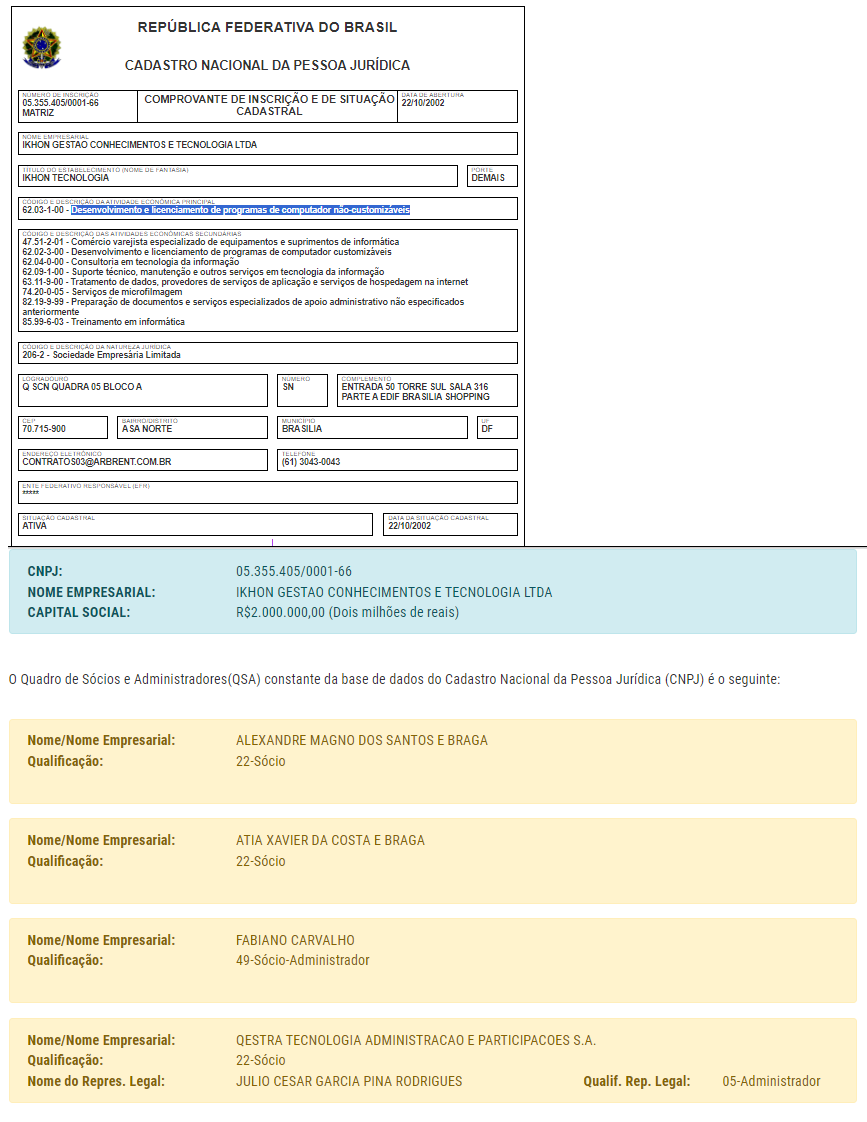Click the email CONTRATOS03@ARBRENT.COM.BR
The height and width of the screenshot is (1122, 867).
97,462
